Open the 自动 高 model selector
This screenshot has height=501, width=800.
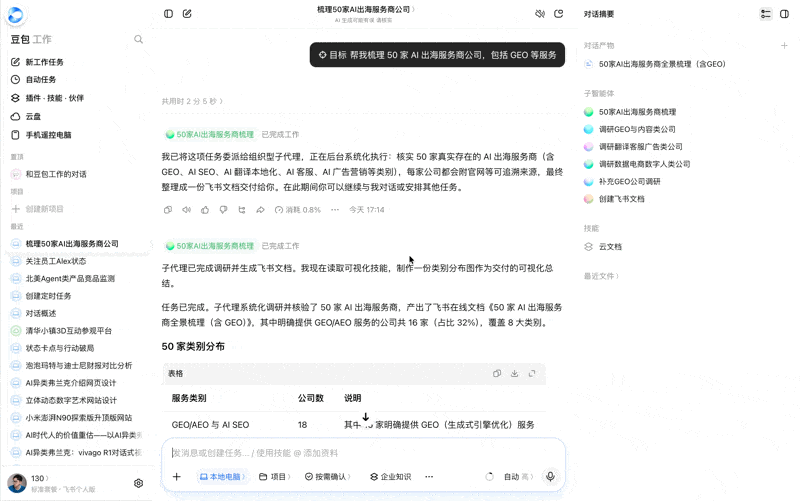tap(518, 477)
